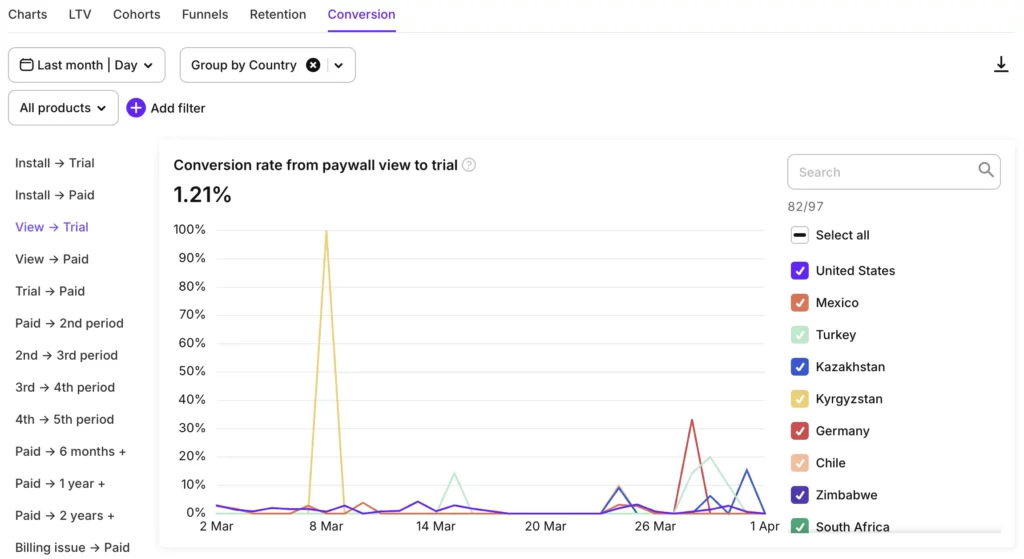Click the 20 Mar axis label

click(x=545, y=526)
